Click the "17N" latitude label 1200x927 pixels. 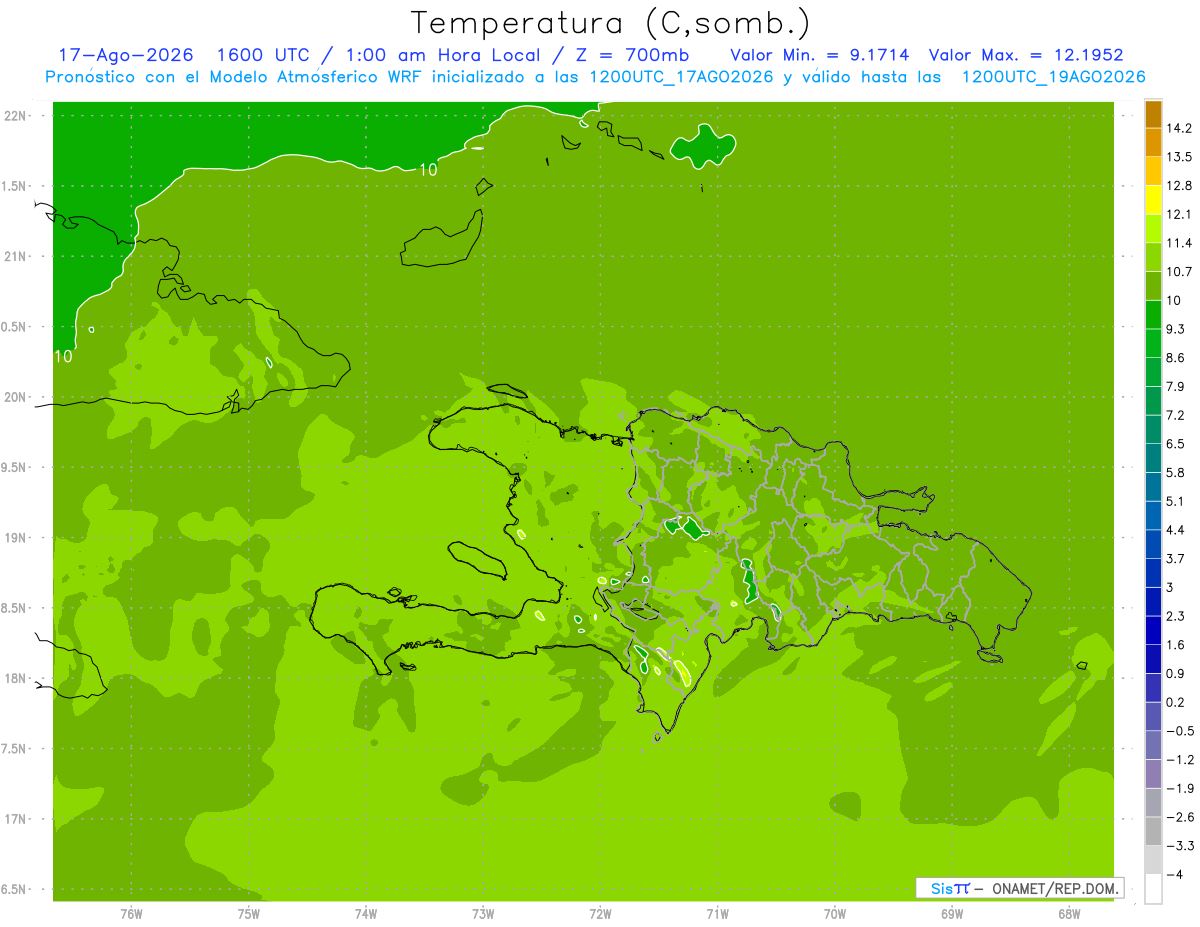pos(16,819)
